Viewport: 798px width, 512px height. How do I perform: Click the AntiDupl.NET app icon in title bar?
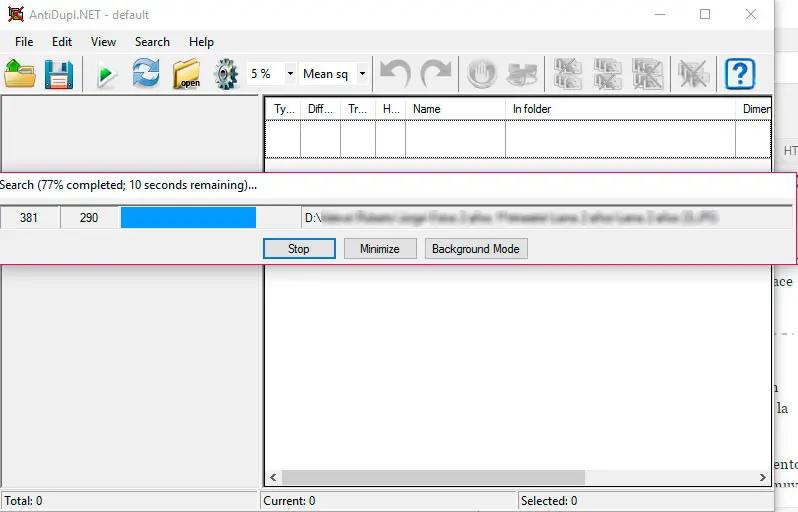16,14
